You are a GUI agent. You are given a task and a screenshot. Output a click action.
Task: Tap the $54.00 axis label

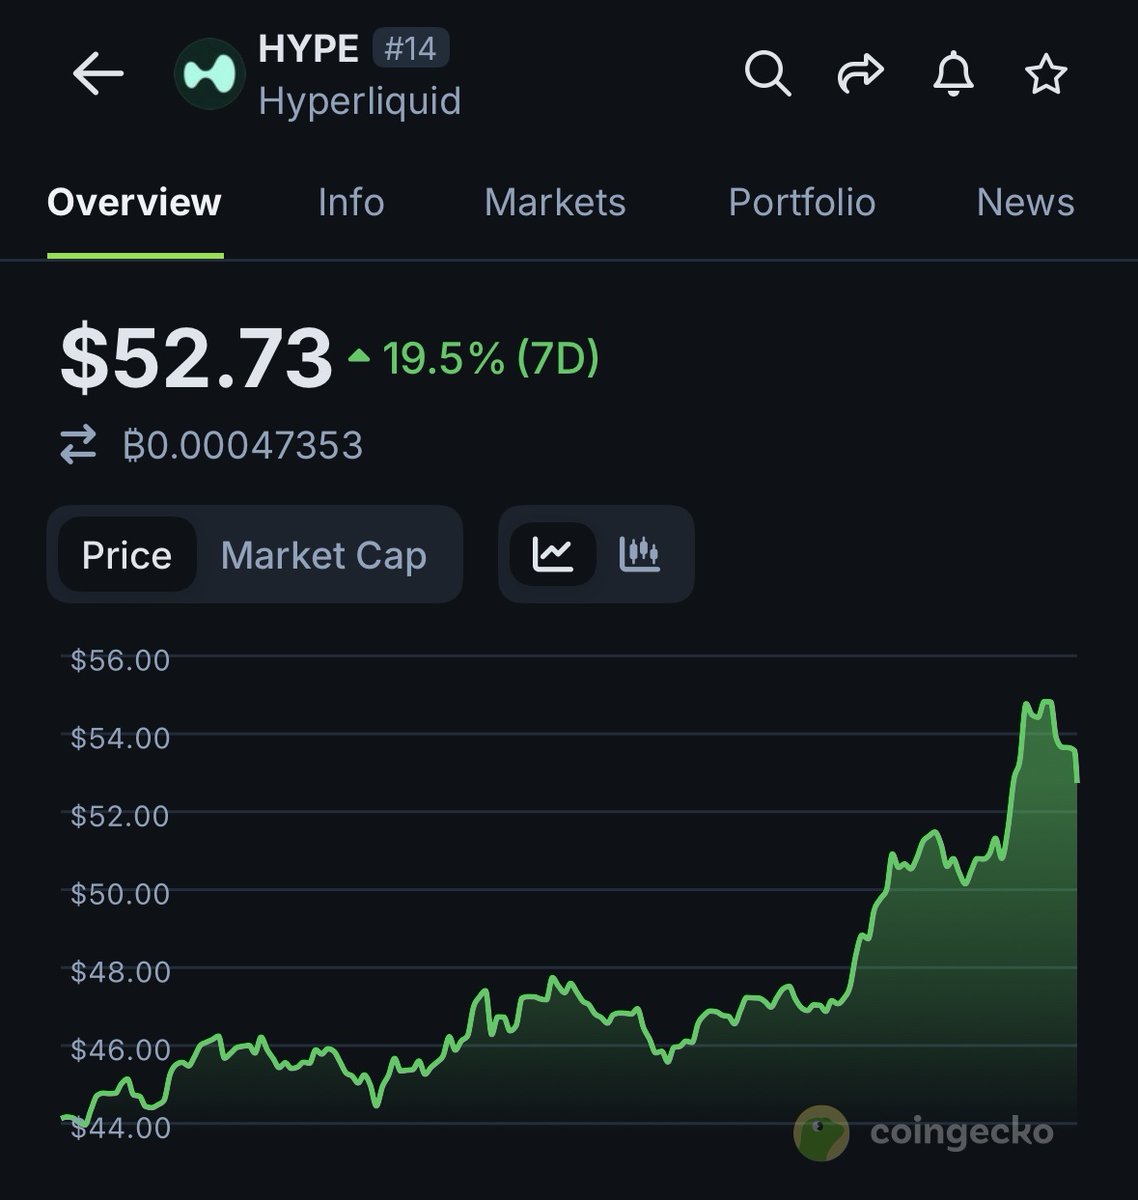click(120, 738)
